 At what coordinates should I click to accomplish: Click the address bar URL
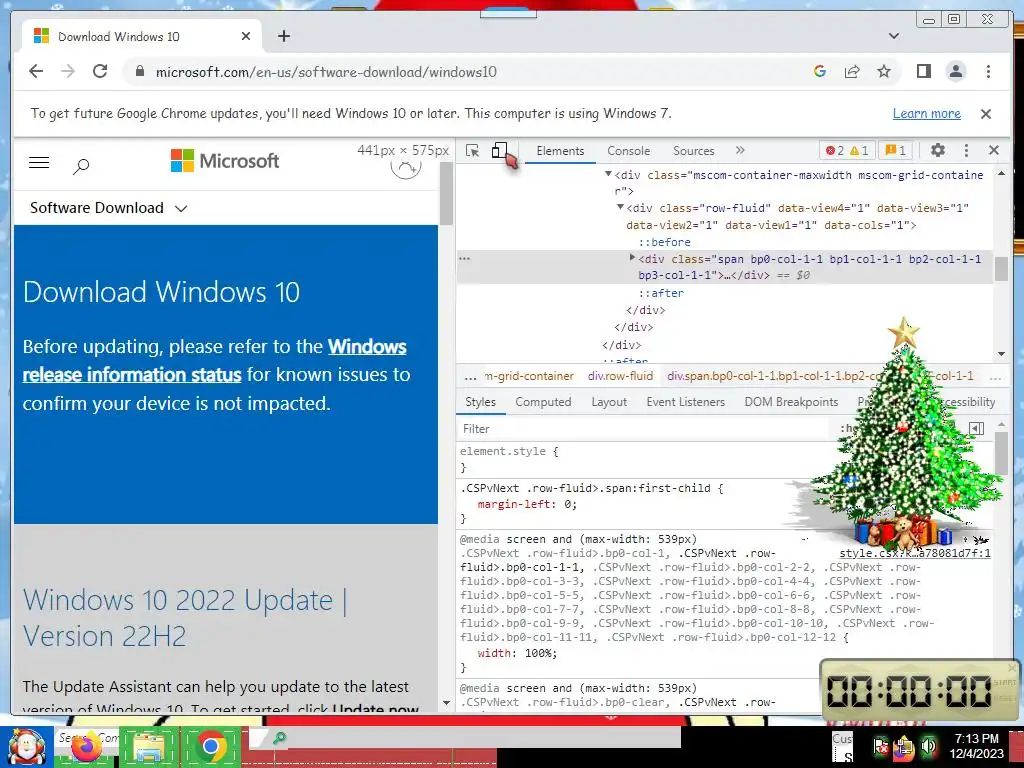tap(326, 72)
